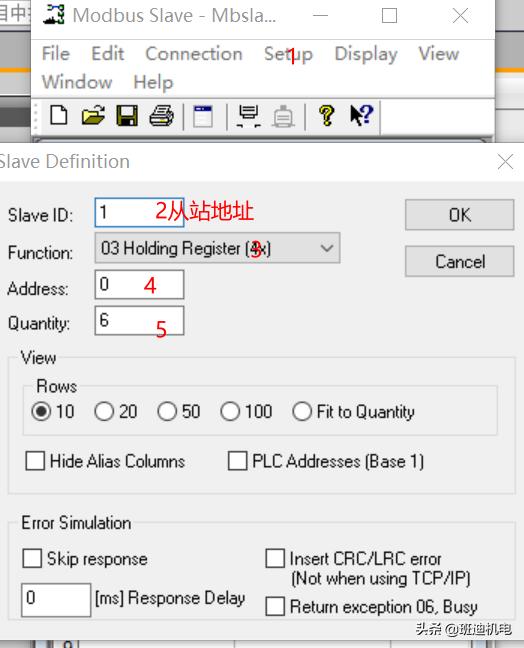Click the Quantity input field
Image resolution: width=524 pixels, height=648 pixels.
(139, 320)
